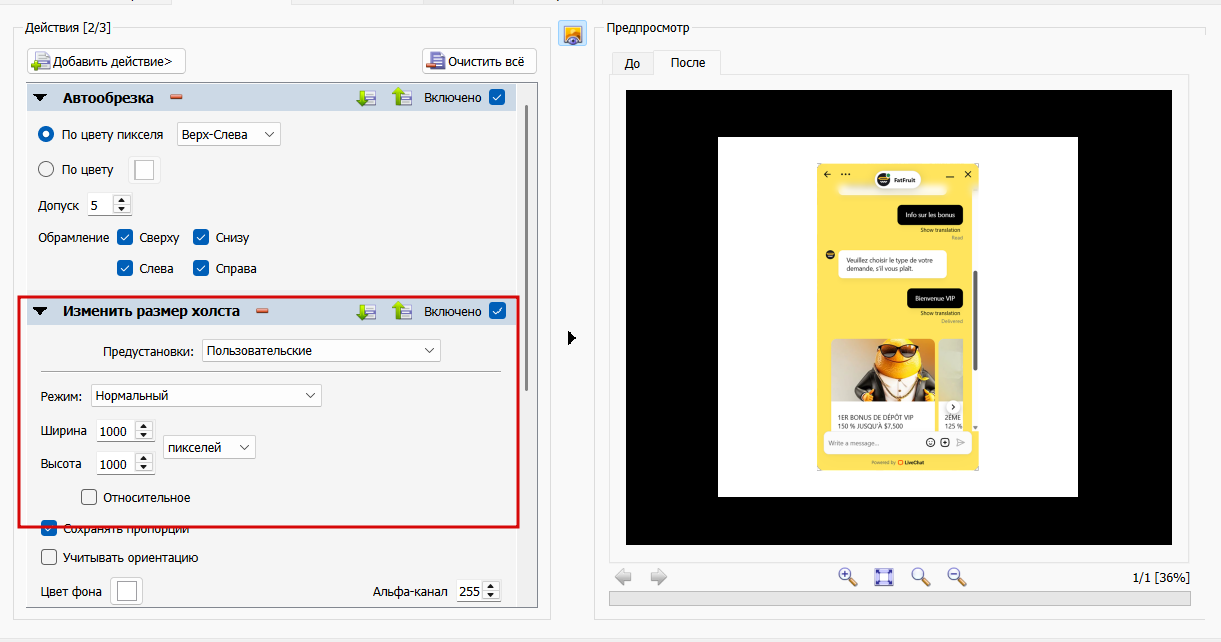Open the Режим Нормальный dropdown
This screenshot has height=642, width=1221.
pos(206,395)
